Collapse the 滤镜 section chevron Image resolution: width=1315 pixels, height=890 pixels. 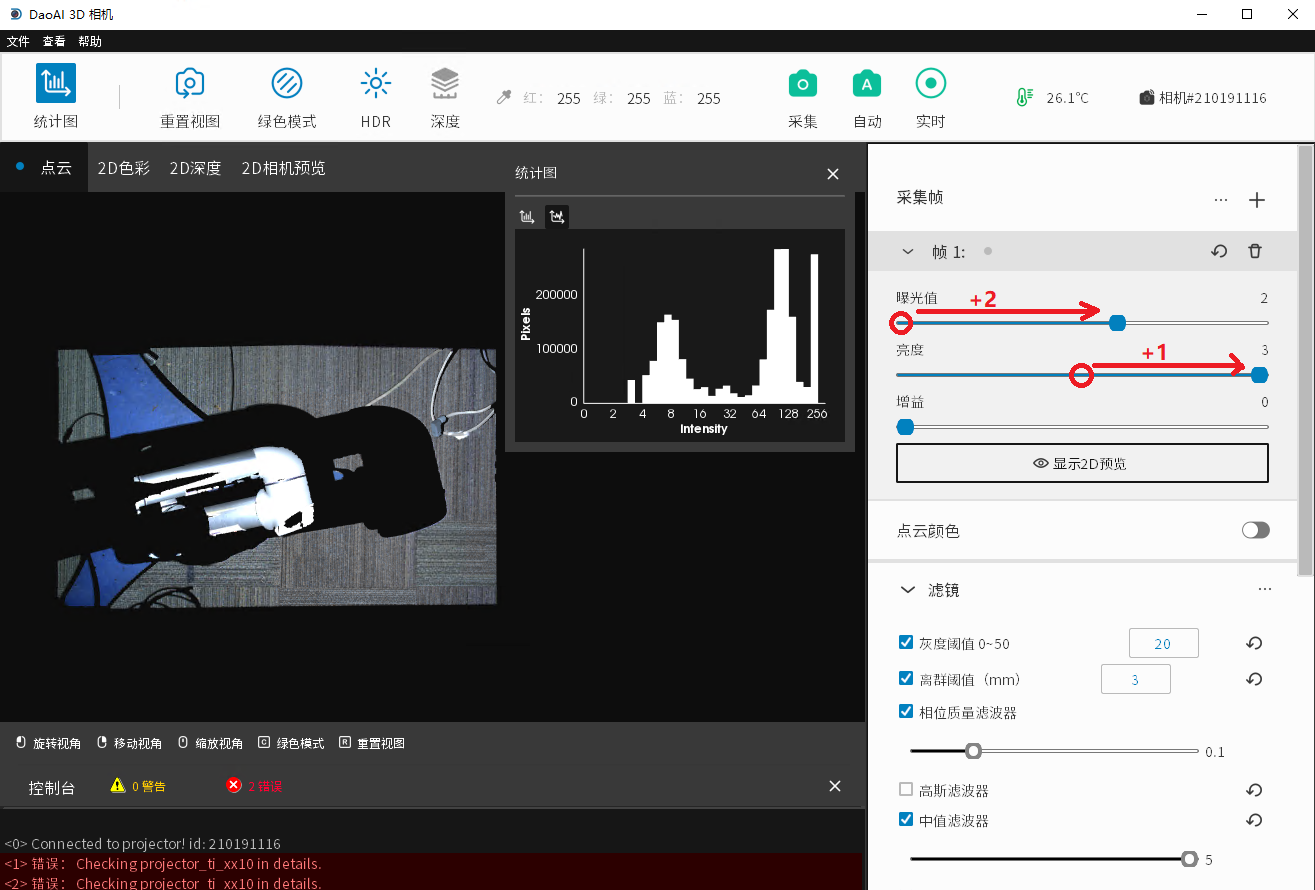908,590
